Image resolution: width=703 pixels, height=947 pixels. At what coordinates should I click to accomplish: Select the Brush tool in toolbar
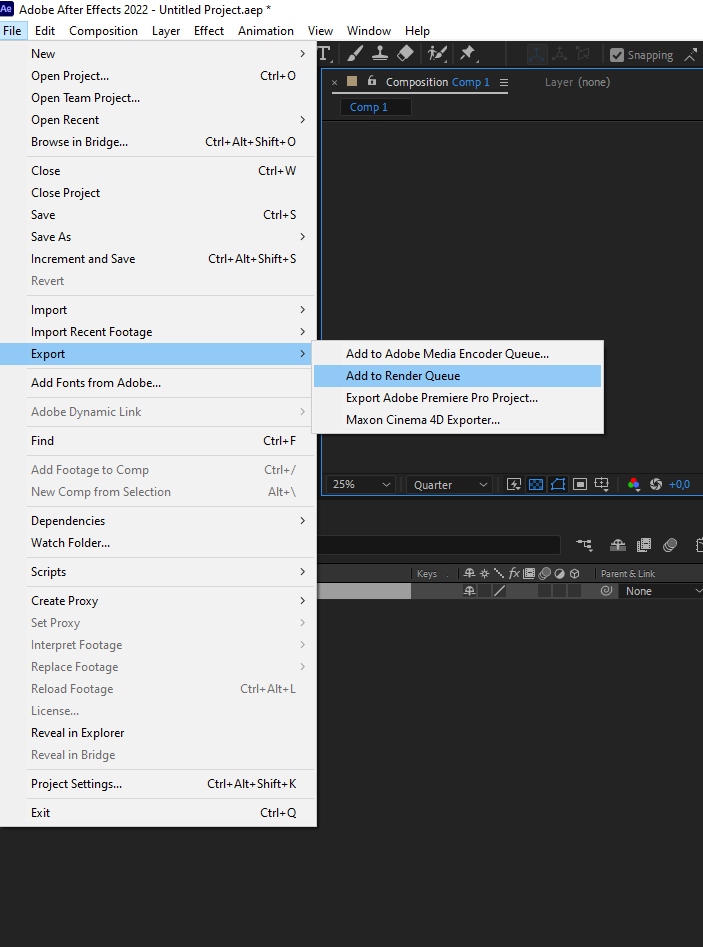point(355,54)
